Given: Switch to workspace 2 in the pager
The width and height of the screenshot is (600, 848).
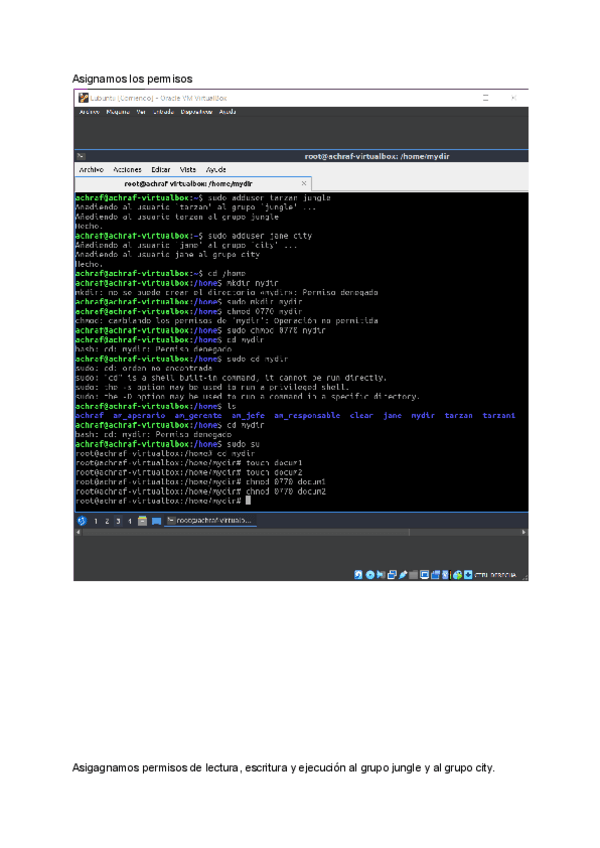Looking at the screenshot, I should pyautogui.click(x=106, y=521).
